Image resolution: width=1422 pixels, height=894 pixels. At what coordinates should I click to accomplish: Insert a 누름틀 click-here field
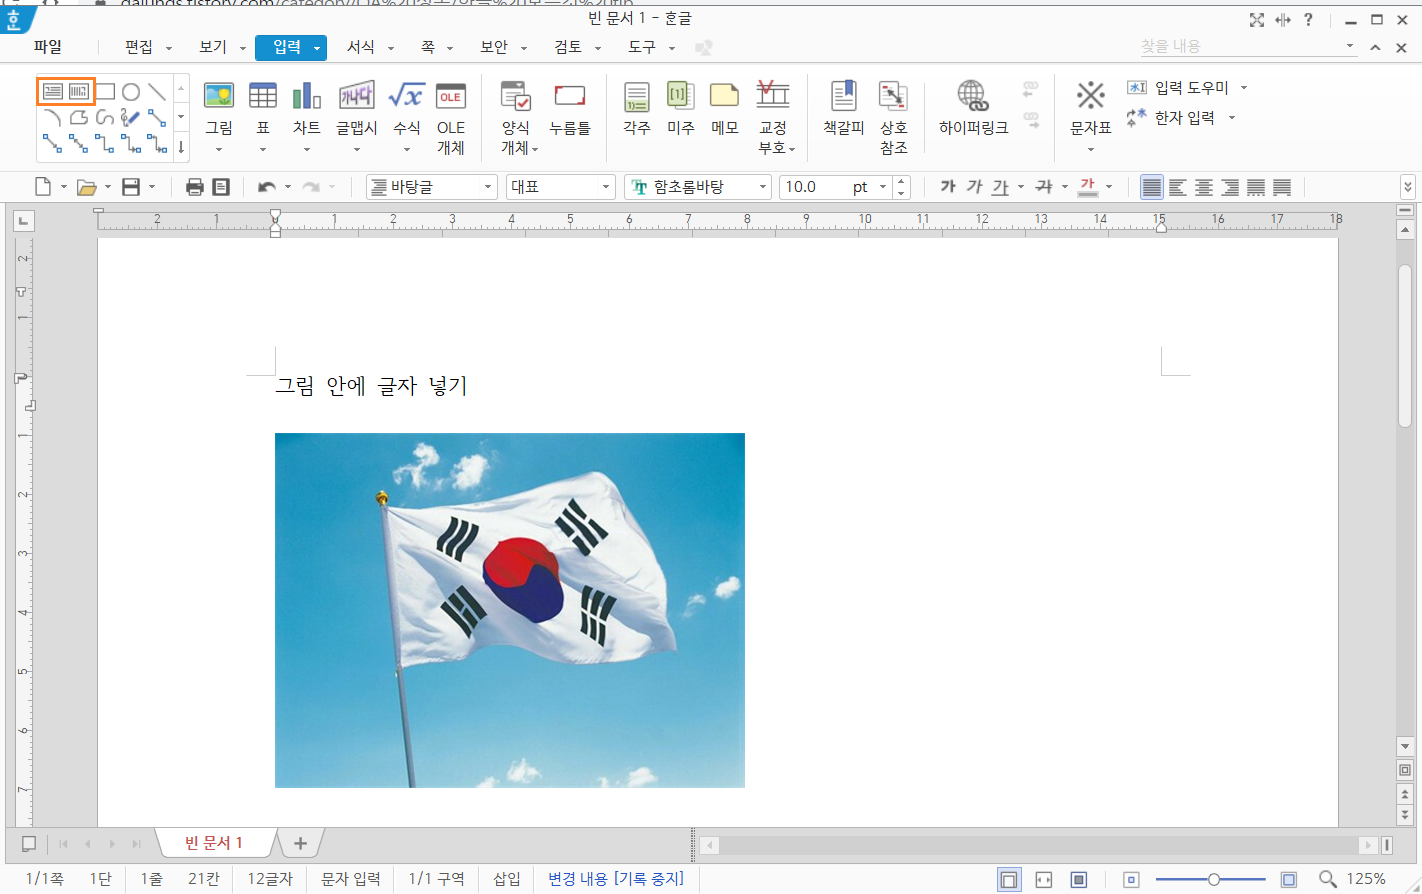click(570, 106)
